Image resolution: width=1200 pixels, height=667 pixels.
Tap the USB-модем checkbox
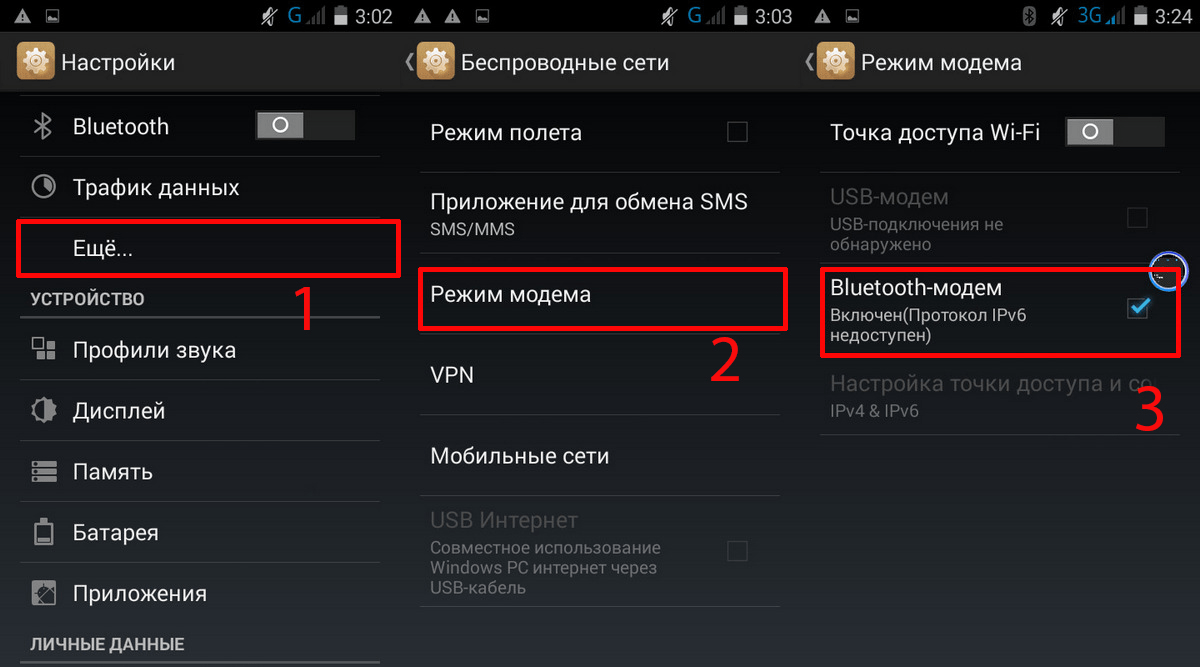(1137, 217)
